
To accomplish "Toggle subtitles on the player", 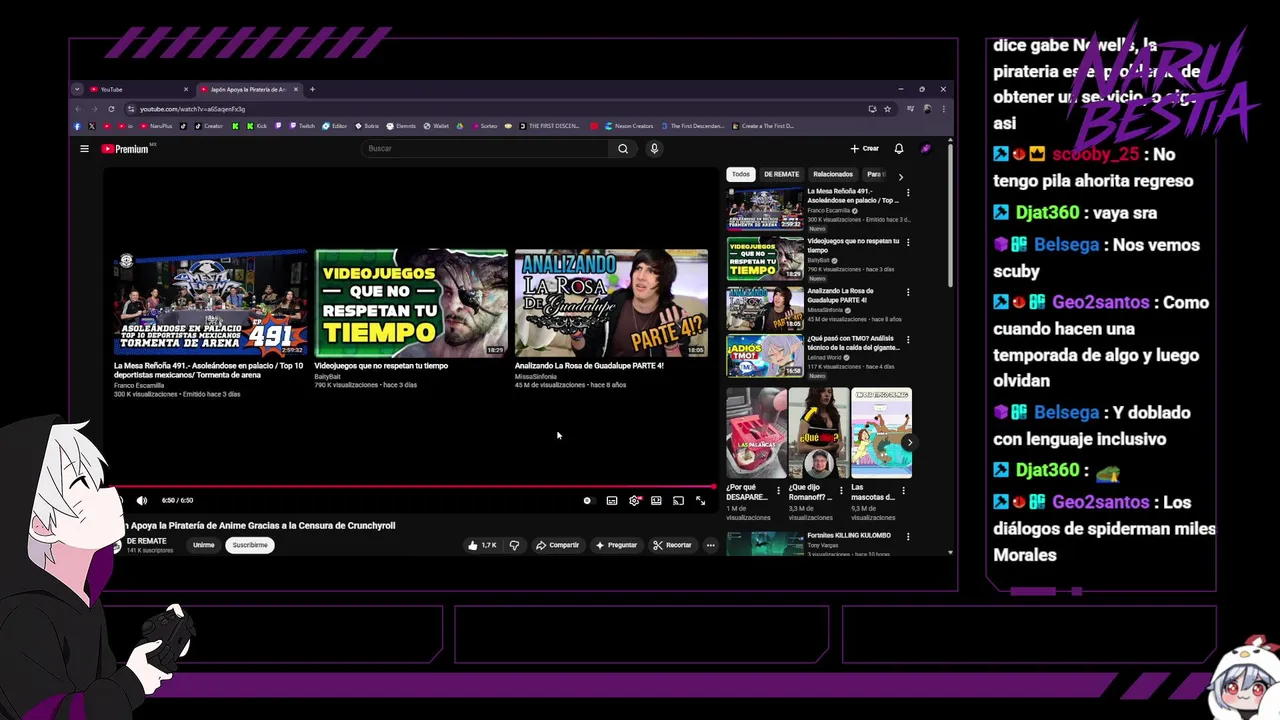I will pyautogui.click(x=612, y=500).
